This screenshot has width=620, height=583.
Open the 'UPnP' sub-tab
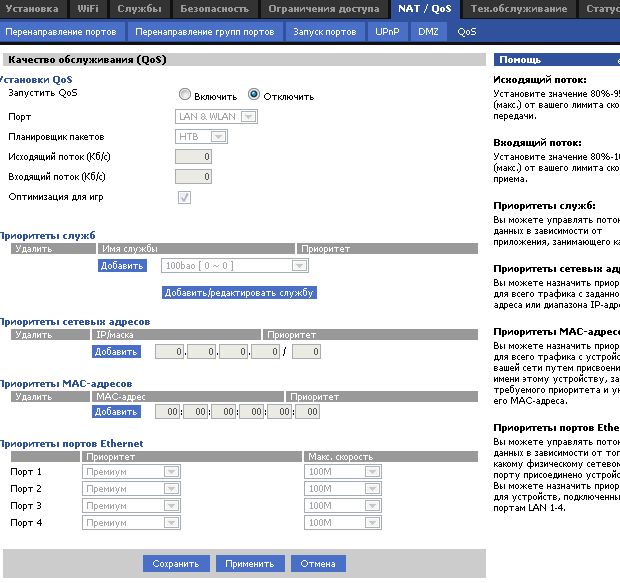(x=388, y=32)
